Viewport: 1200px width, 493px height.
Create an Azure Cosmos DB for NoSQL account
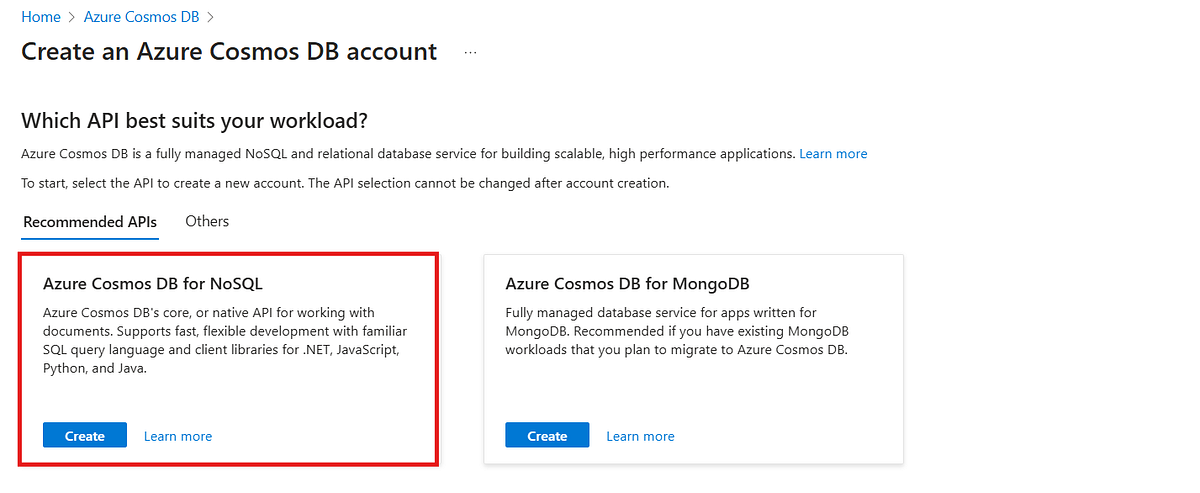85,436
